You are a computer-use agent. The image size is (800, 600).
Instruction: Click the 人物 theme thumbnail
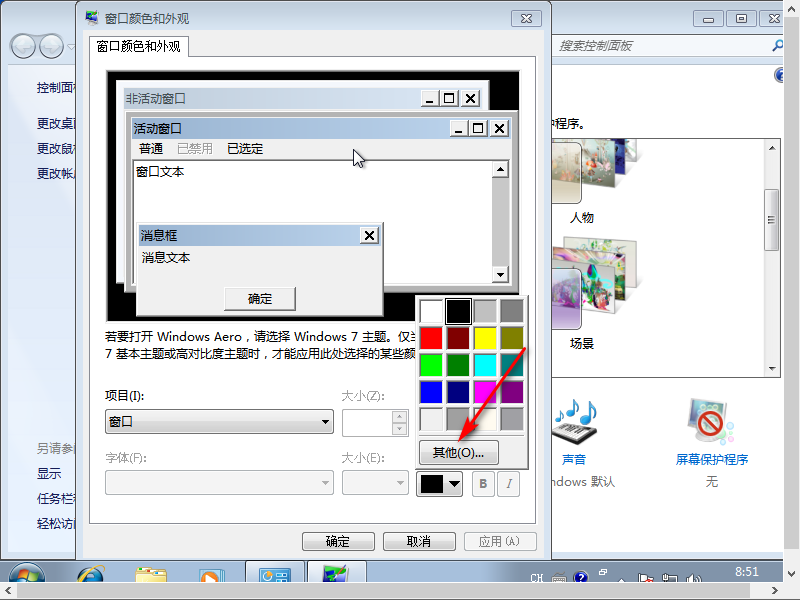click(x=581, y=180)
